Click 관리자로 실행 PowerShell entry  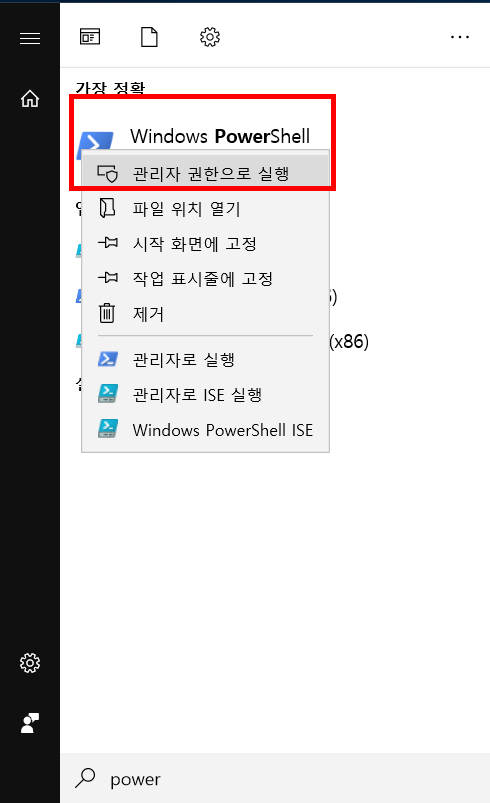[205, 360]
